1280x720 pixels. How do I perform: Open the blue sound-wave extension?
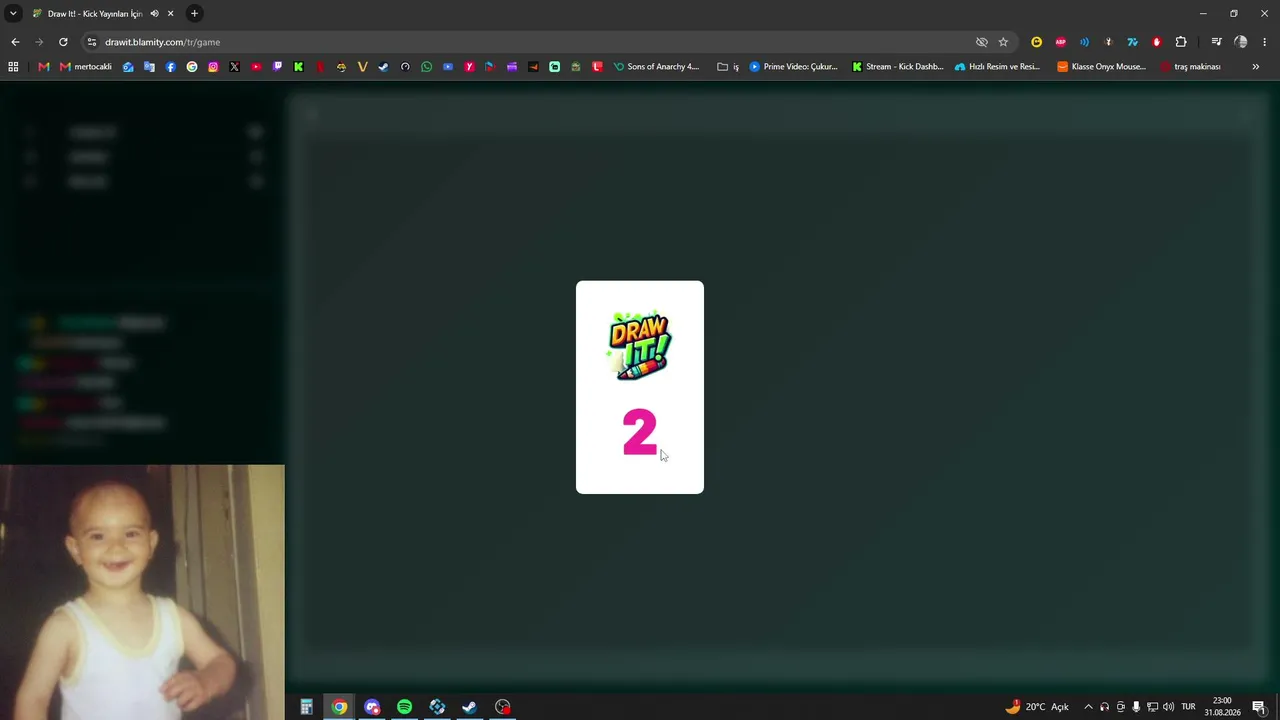click(1084, 42)
